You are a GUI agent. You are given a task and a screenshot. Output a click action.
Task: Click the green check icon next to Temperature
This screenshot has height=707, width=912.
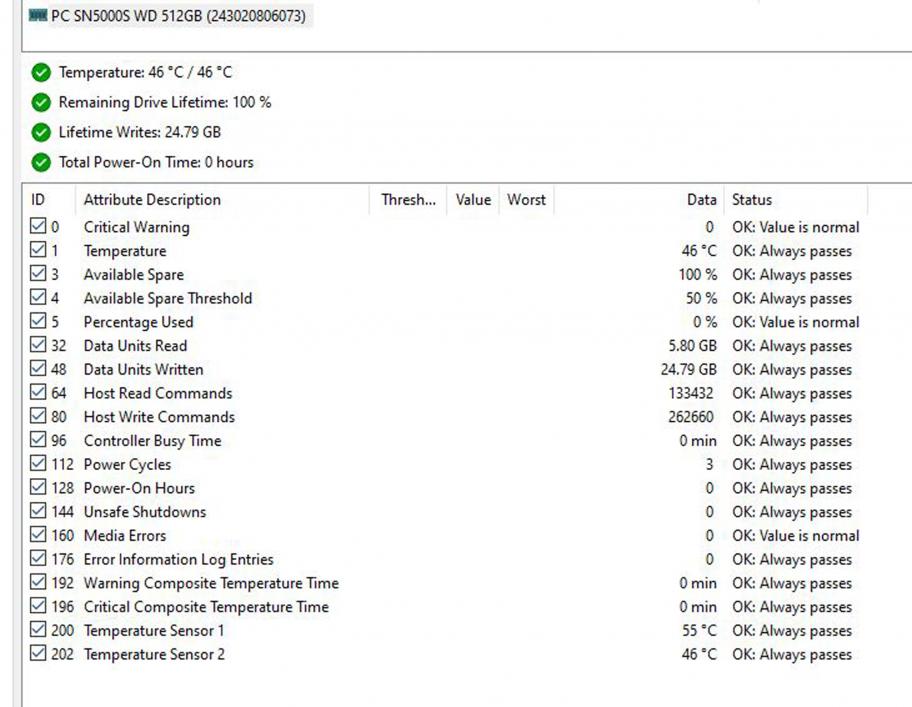pyautogui.click(x=41, y=72)
